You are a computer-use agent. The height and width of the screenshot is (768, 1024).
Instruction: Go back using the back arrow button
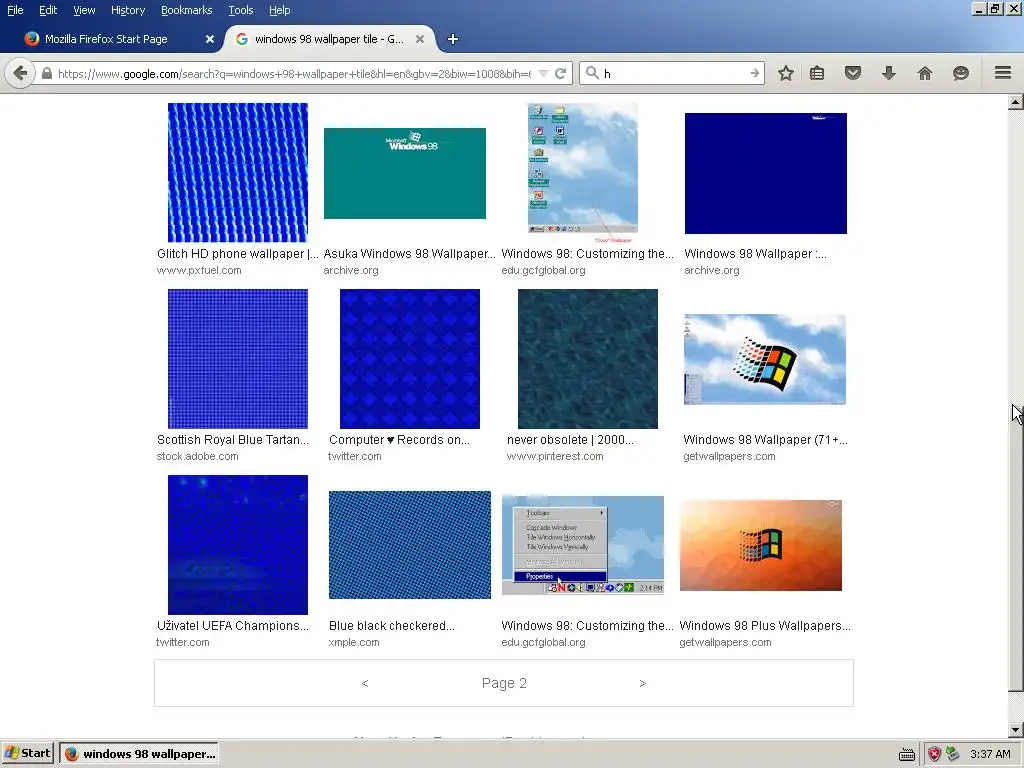coord(20,73)
